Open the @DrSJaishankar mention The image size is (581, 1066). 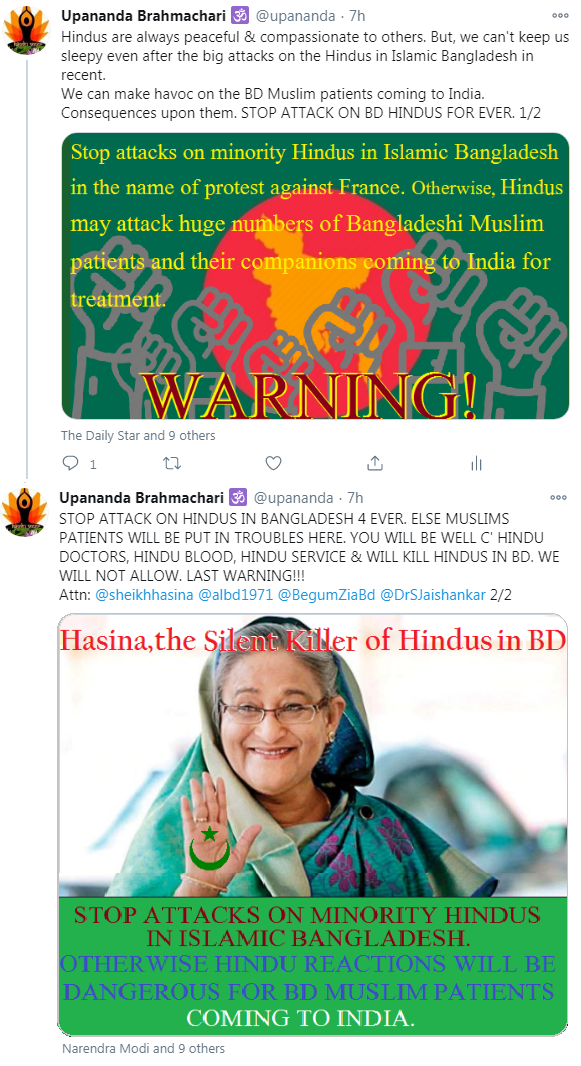[x=433, y=596]
